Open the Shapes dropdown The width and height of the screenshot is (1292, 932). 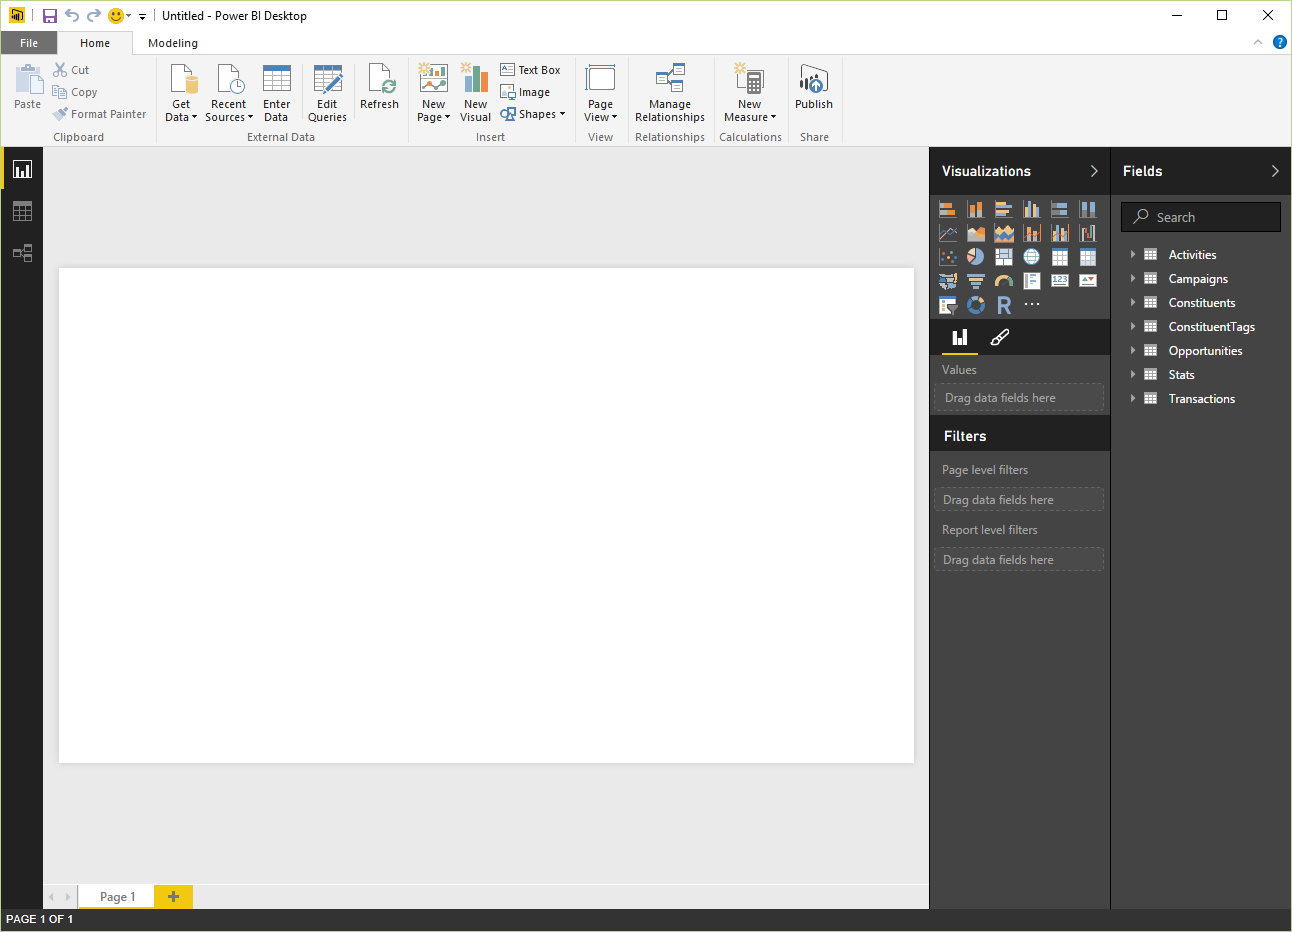tap(533, 114)
